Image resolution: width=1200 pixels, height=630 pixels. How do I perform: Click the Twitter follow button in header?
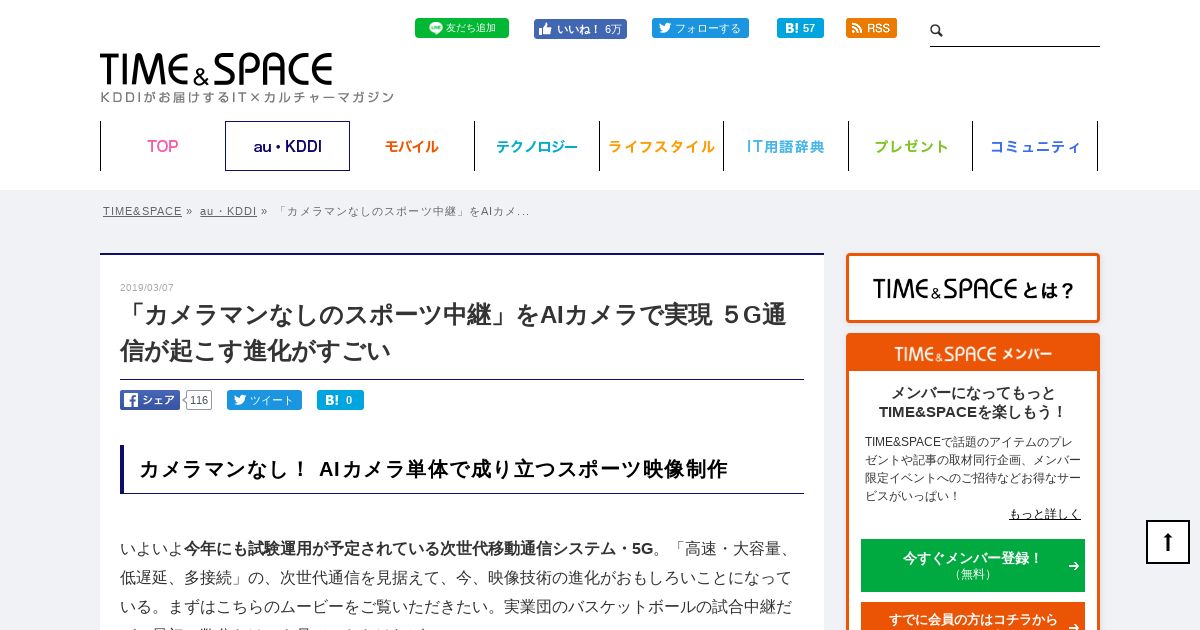[700, 28]
